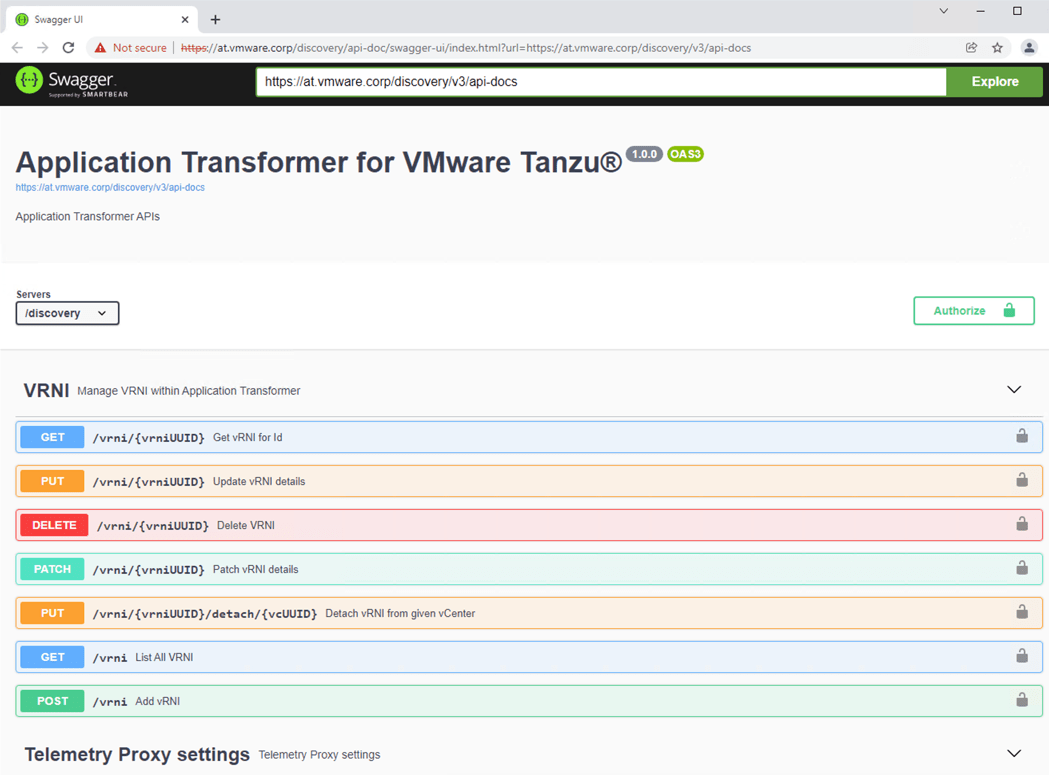The width and height of the screenshot is (1049, 775).
Task: Click the Authorize button
Action: pos(973,311)
